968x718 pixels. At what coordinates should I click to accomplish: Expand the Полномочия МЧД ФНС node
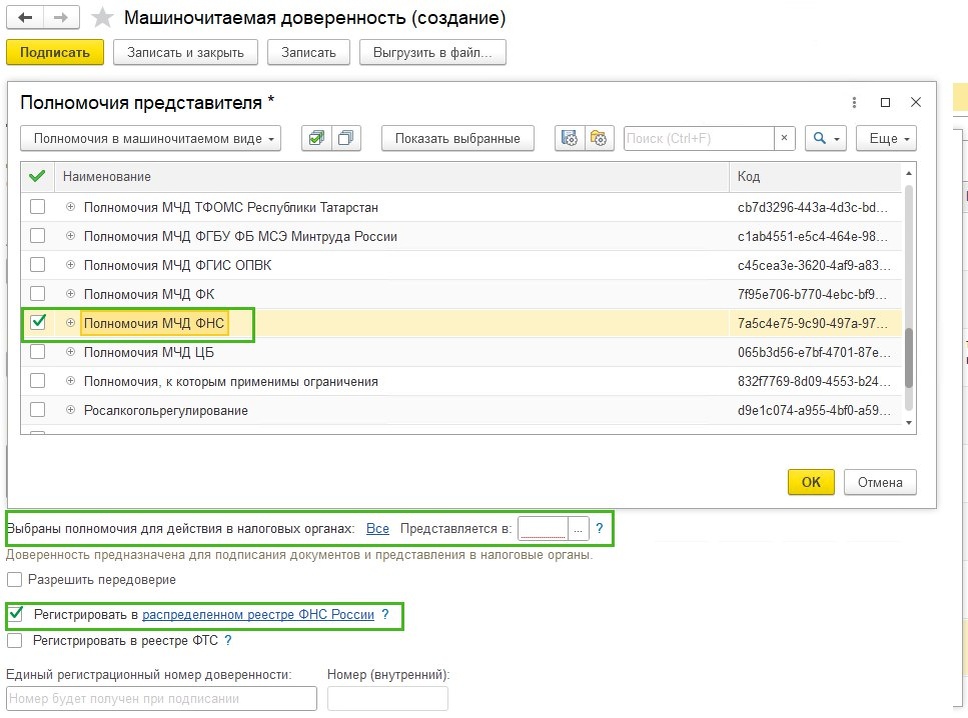click(70, 323)
